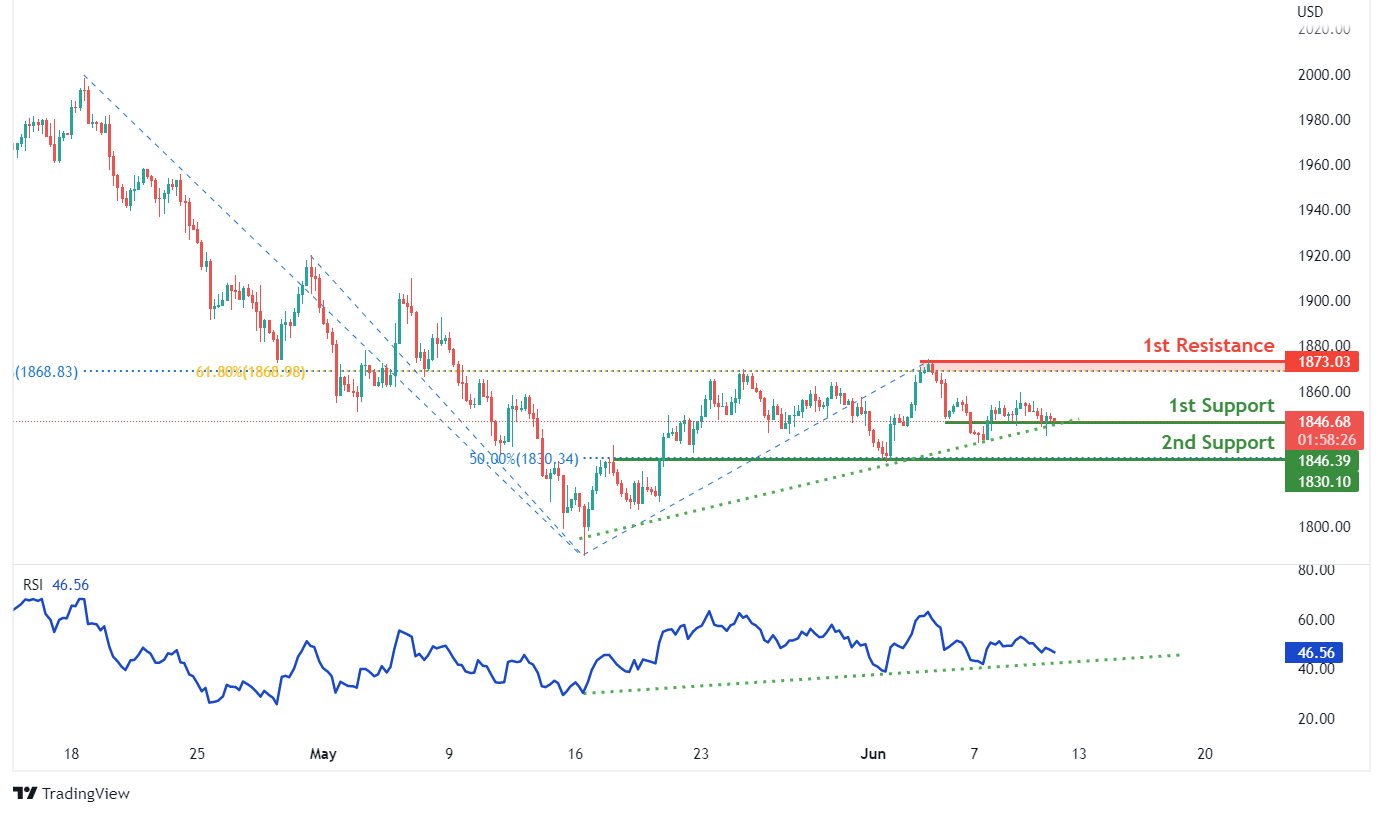This screenshot has height=815, width=1383.
Task: Click the RSI value badge 46.56 on the axis
Action: point(1315,653)
